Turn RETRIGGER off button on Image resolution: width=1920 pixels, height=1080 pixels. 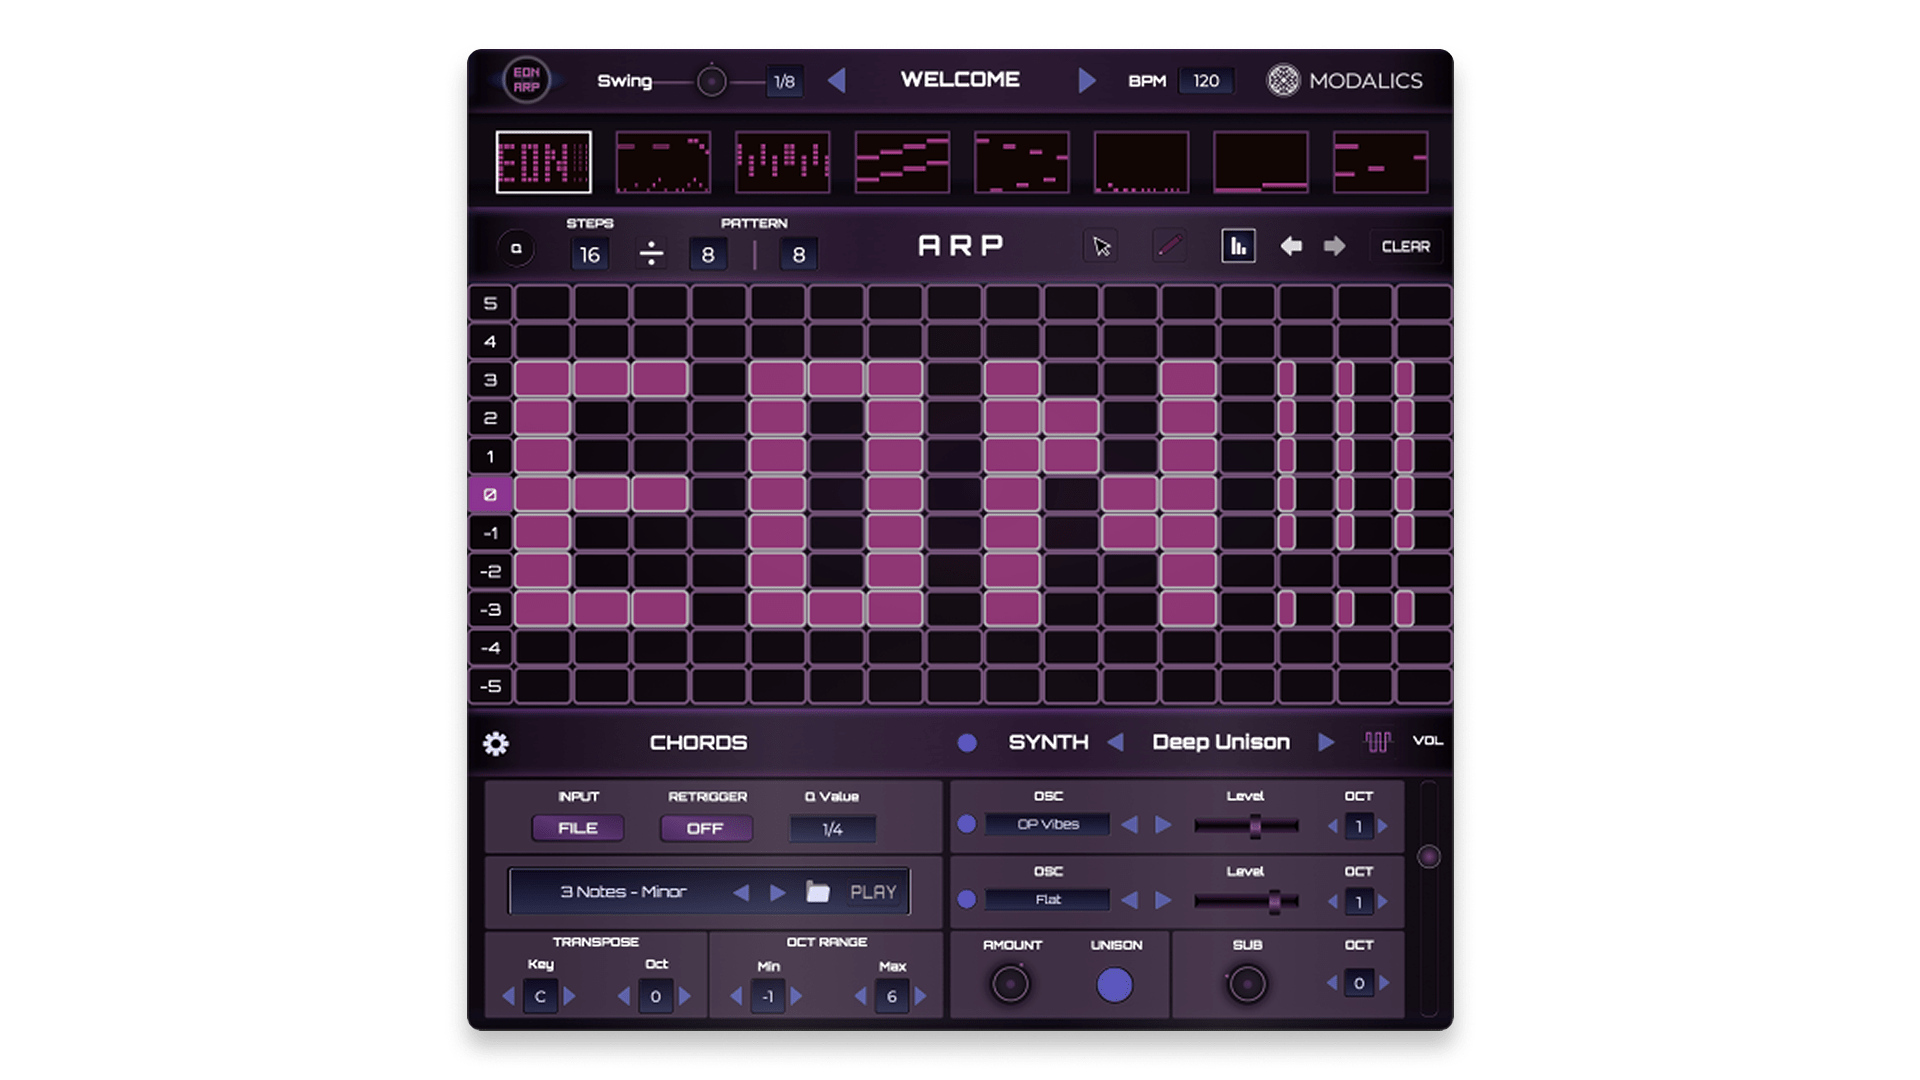(705, 828)
